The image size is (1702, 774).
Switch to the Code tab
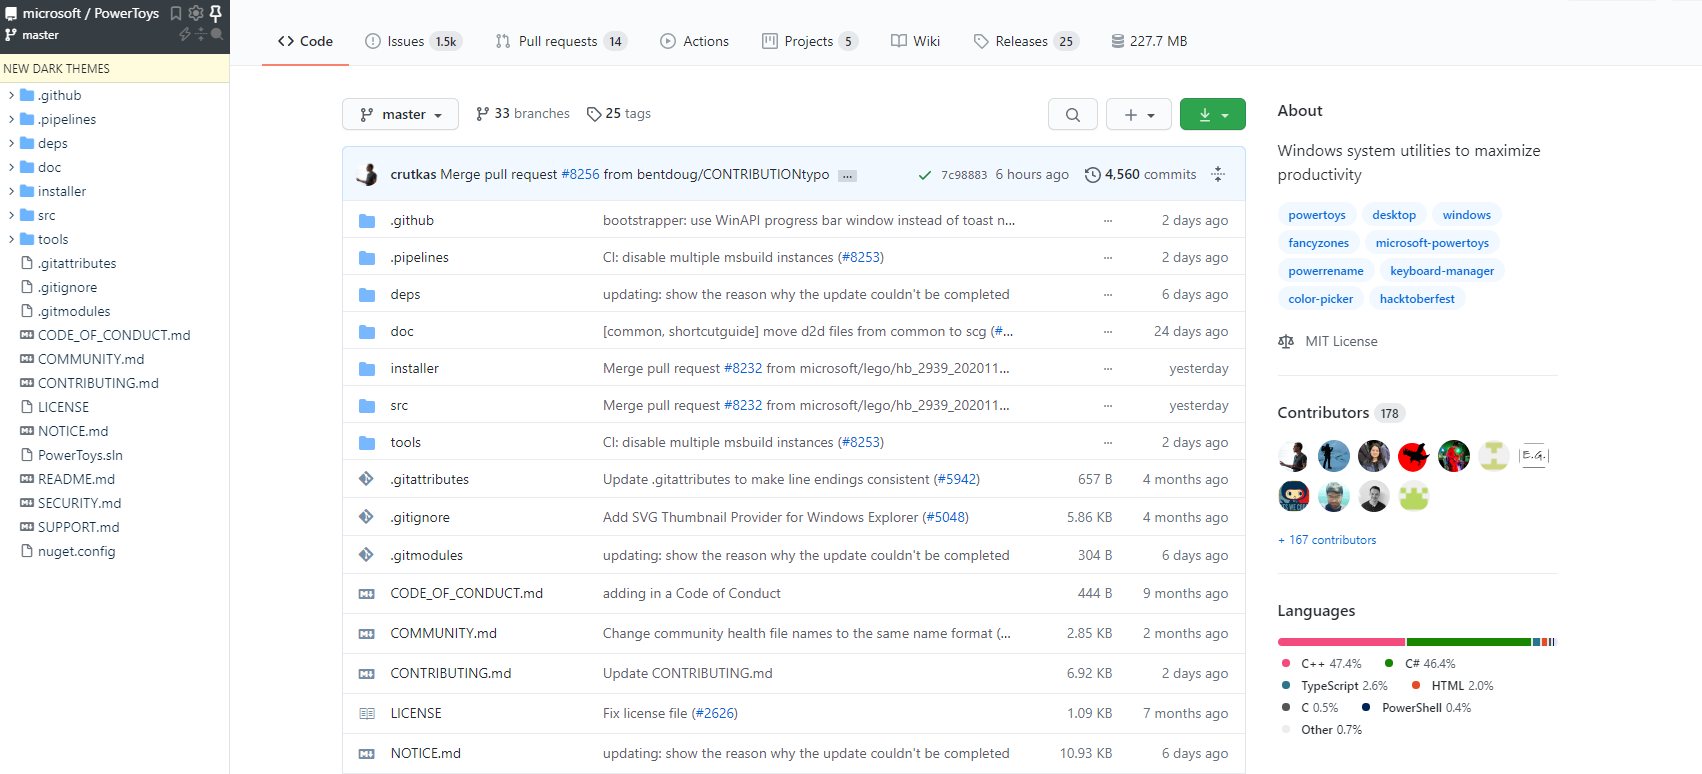pyautogui.click(x=305, y=41)
